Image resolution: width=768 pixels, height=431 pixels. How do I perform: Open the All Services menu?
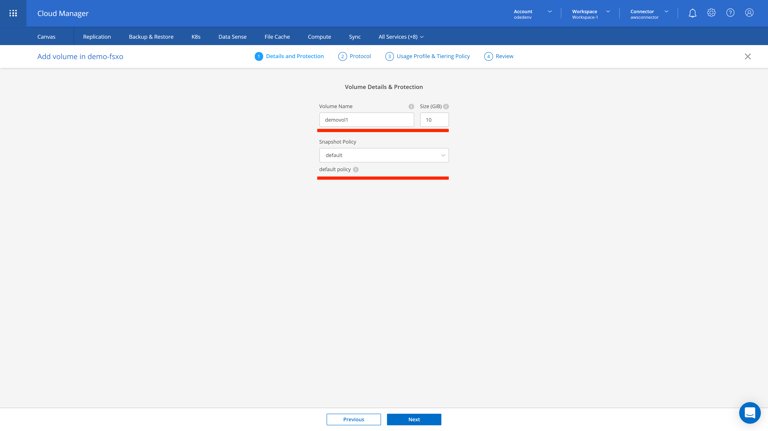pyautogui.click(x=401, y=37)
